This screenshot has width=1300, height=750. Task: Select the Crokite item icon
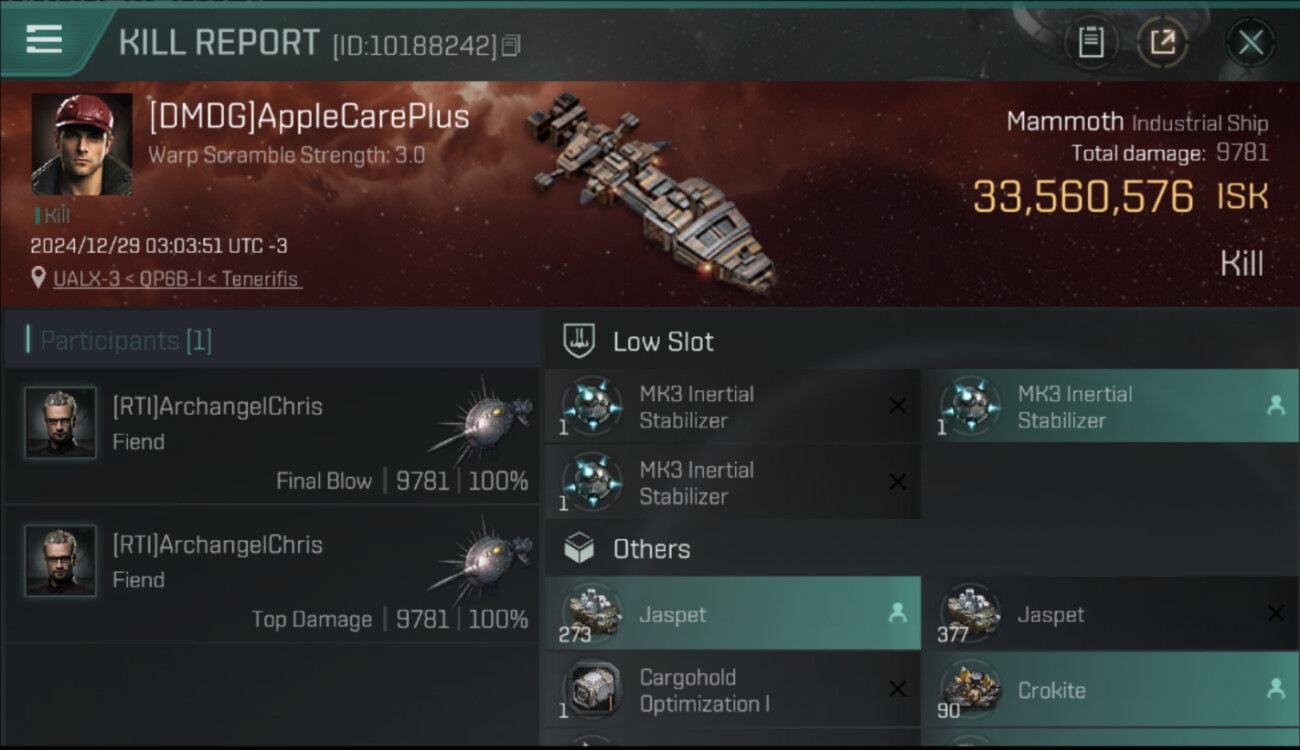[x=971, y=690]
